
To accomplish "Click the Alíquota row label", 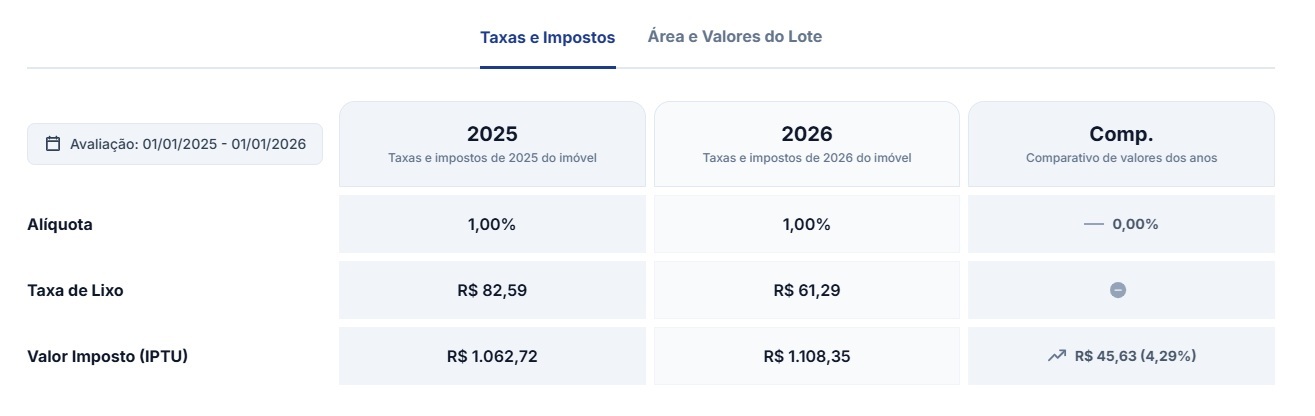I will [x=60, y=225].
